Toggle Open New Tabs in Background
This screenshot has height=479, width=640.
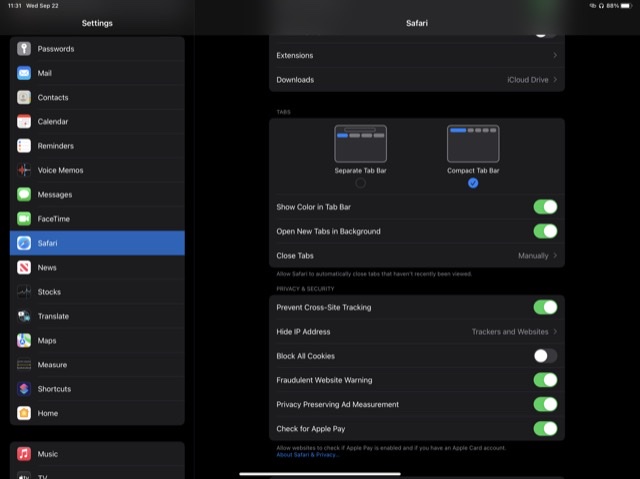(x=545, y=231)
